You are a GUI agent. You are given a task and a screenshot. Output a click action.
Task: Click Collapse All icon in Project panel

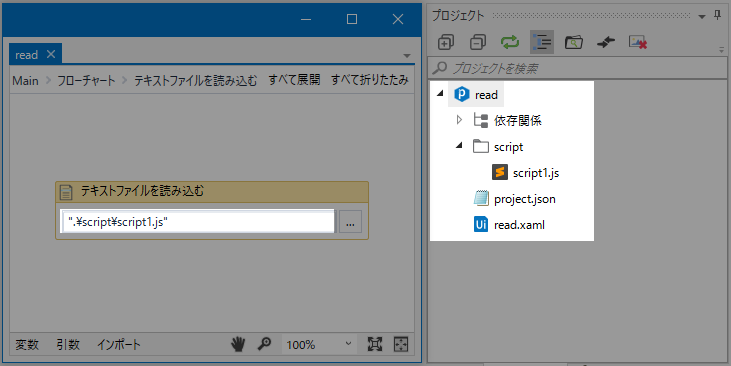point(478,42)
